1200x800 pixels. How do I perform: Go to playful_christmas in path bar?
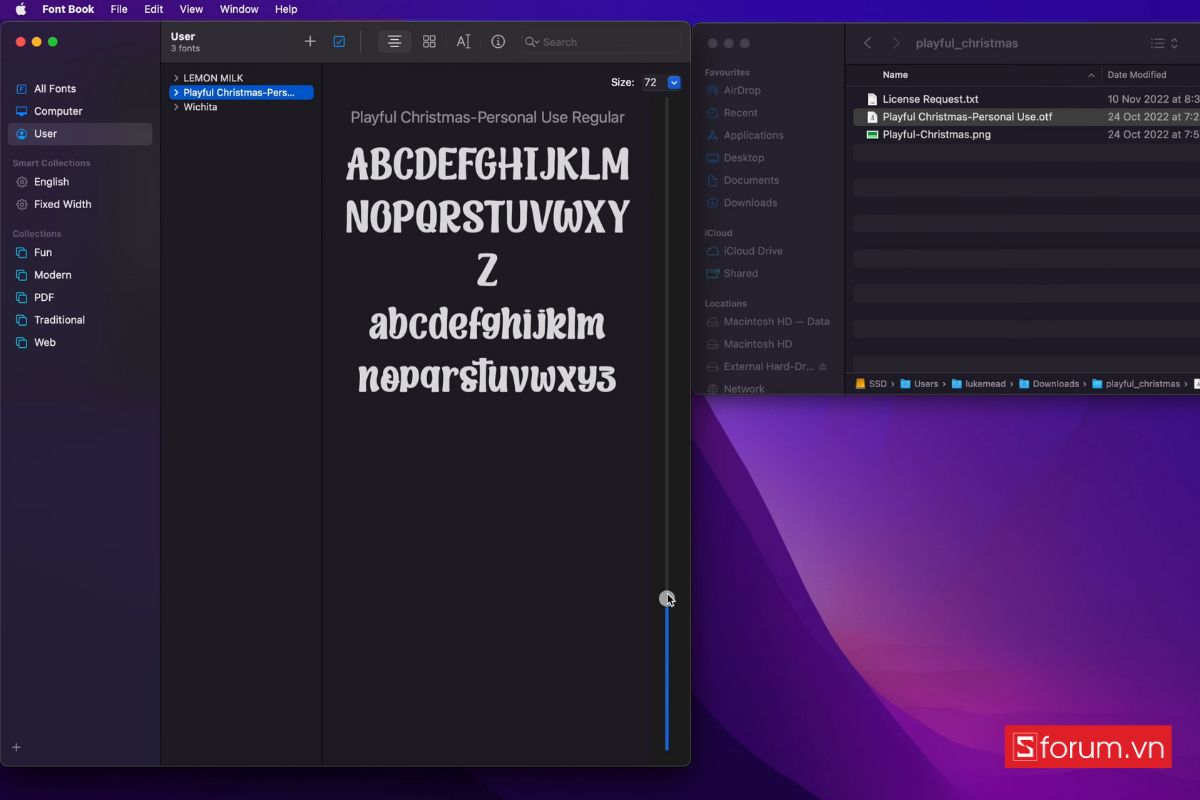click(1136, 384)
